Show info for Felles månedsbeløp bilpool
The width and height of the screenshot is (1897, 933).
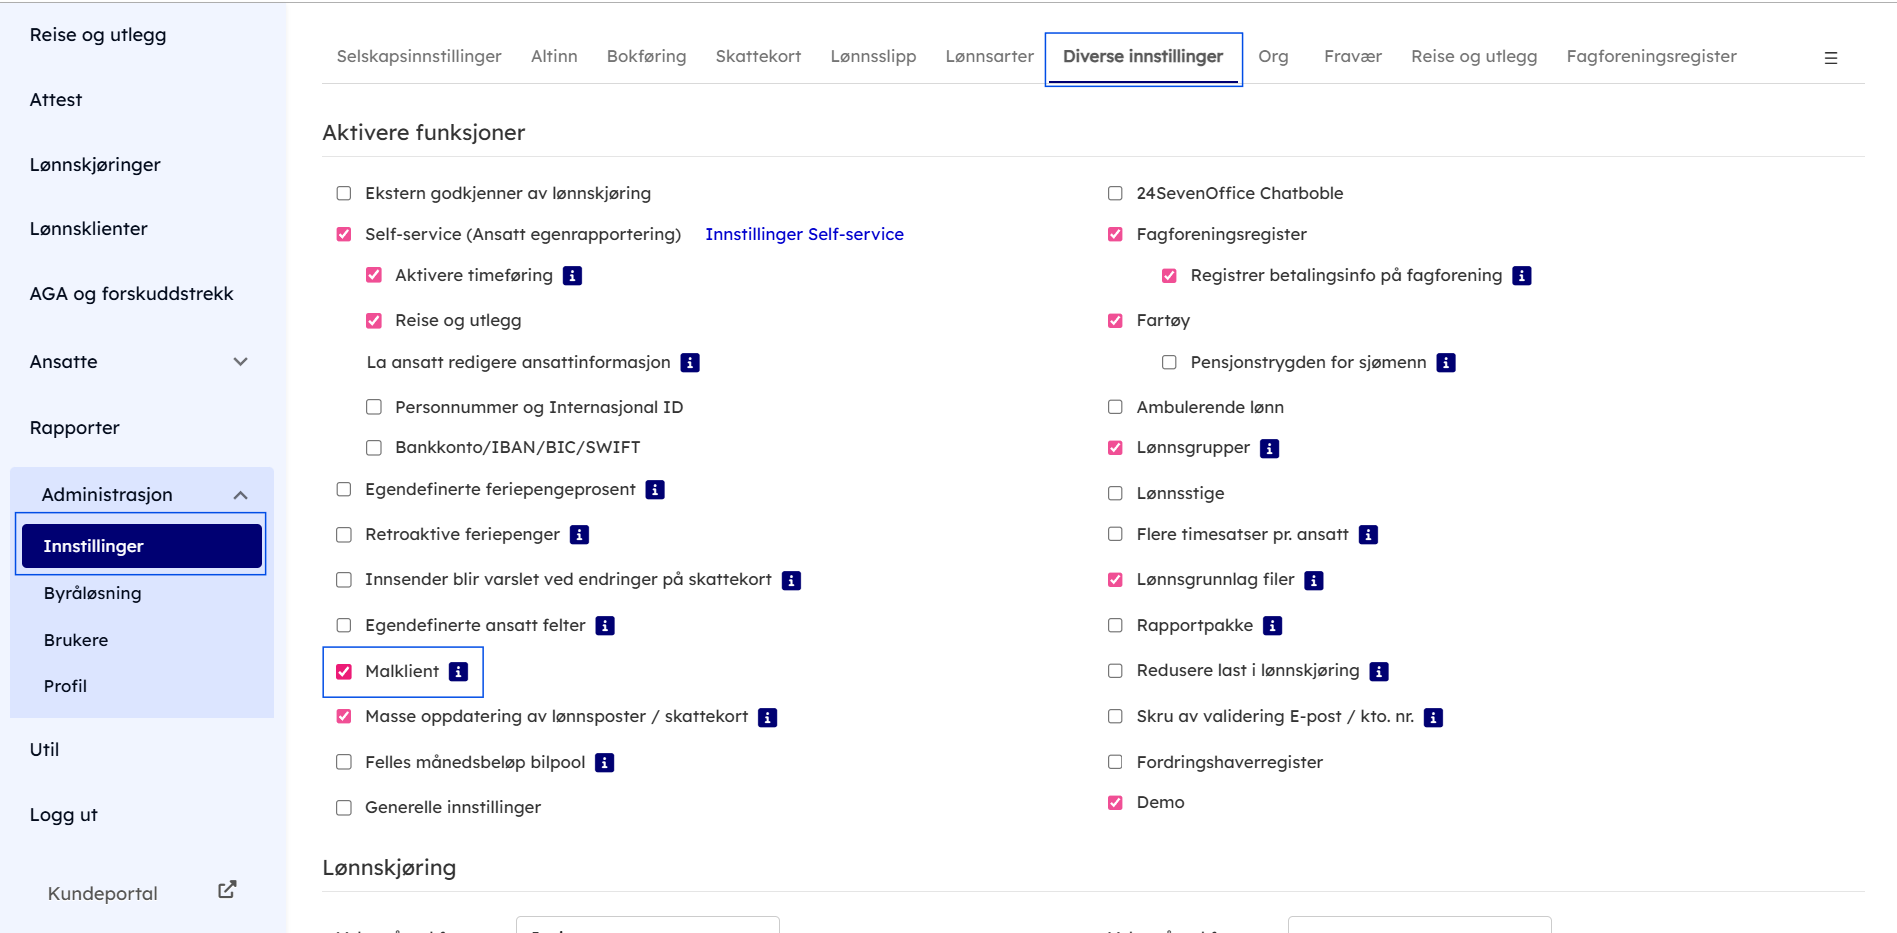[604, 763]
